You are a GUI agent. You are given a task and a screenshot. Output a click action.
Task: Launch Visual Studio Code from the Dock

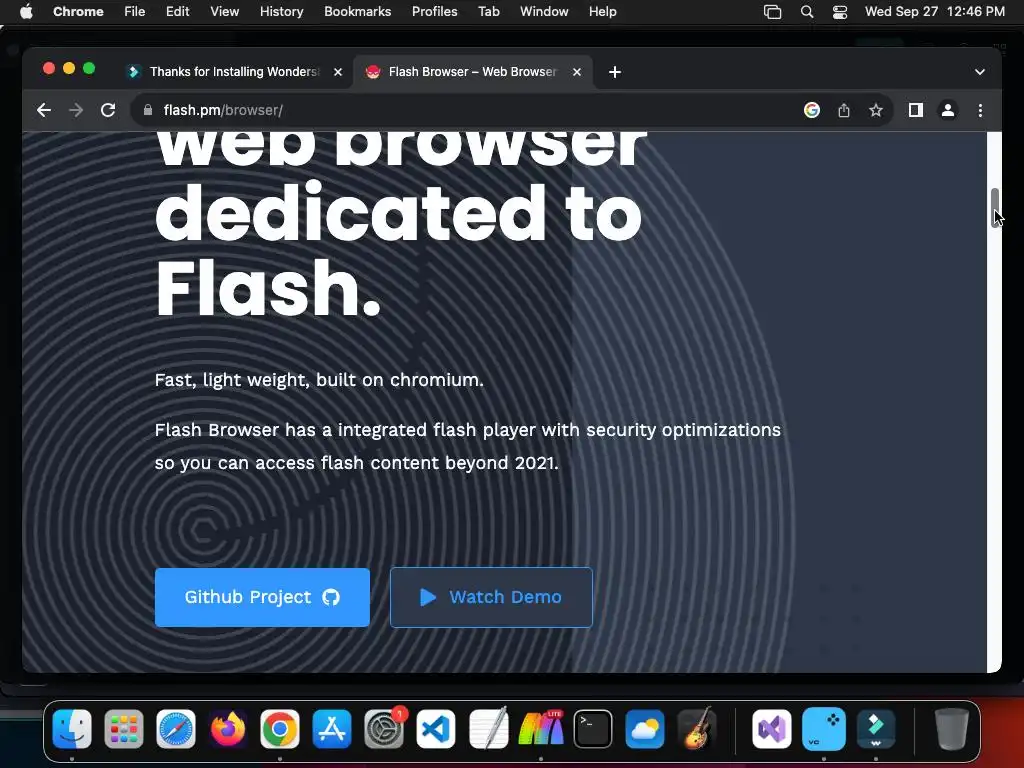pos(436,728)
